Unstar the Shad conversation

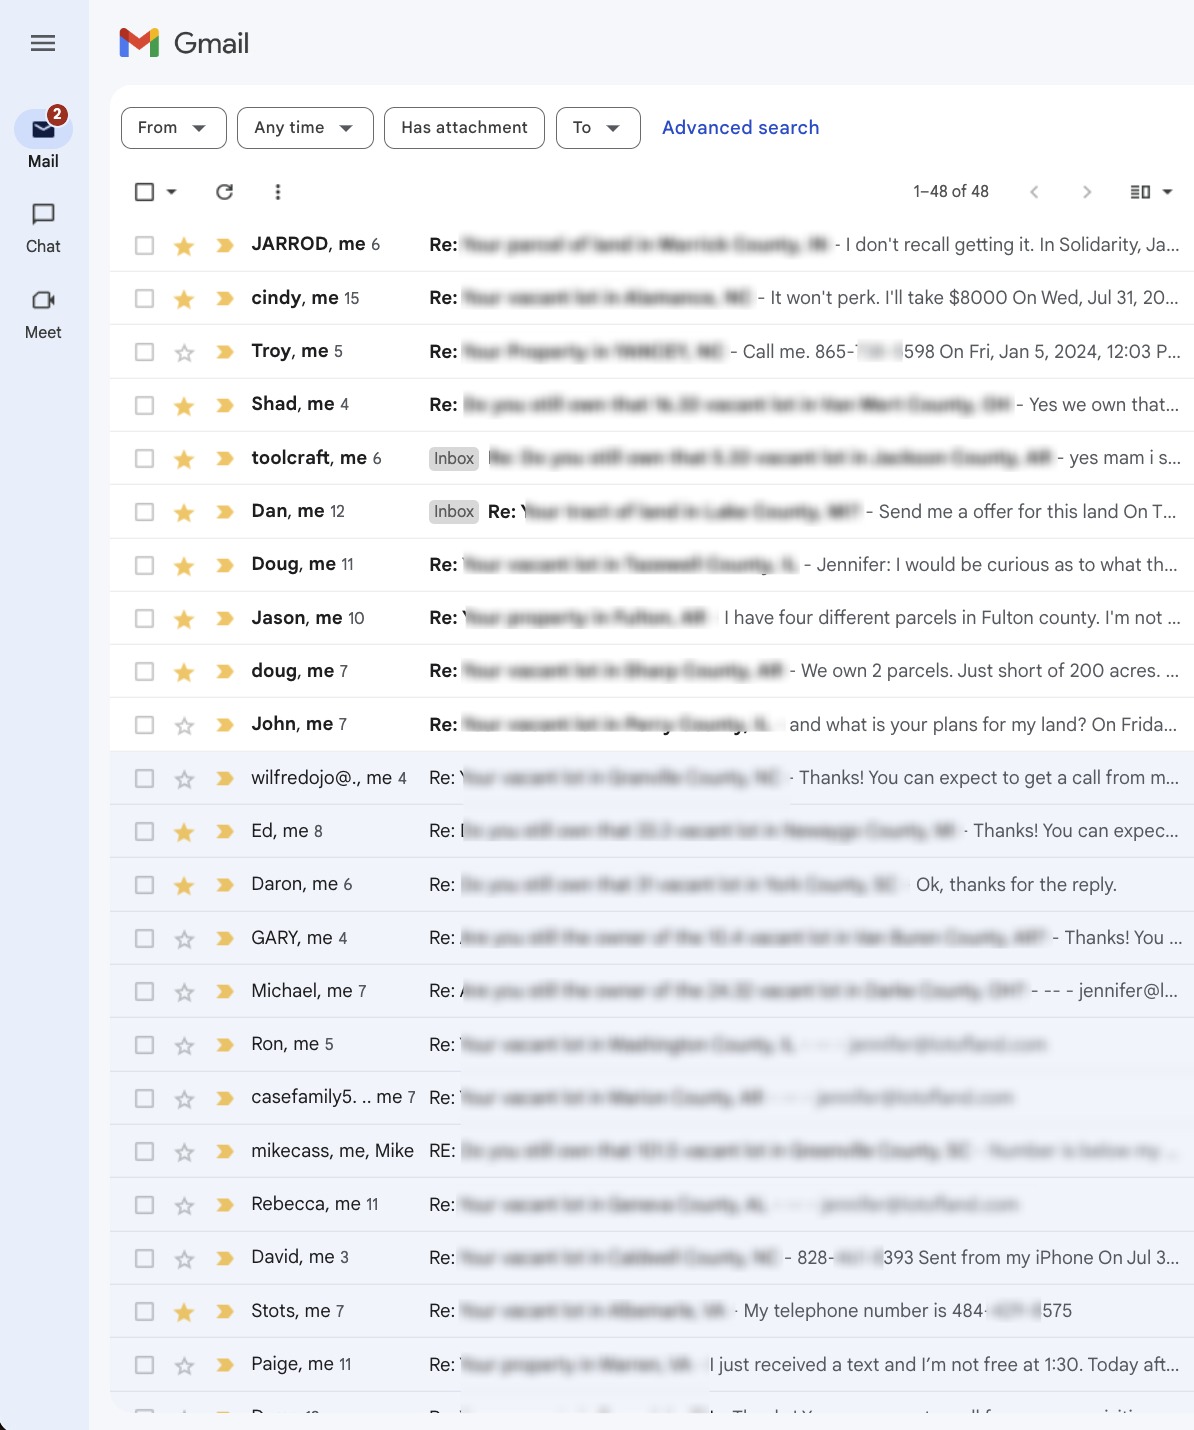184,405
